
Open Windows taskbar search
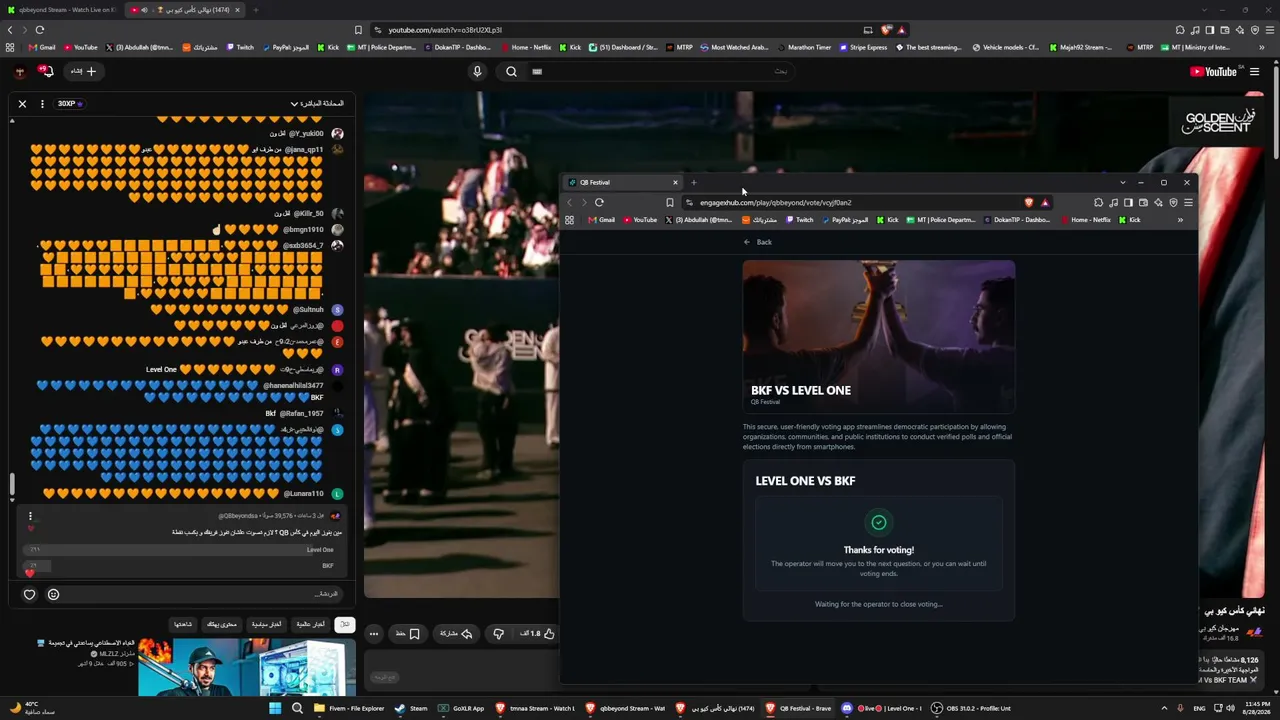(297, 708)
